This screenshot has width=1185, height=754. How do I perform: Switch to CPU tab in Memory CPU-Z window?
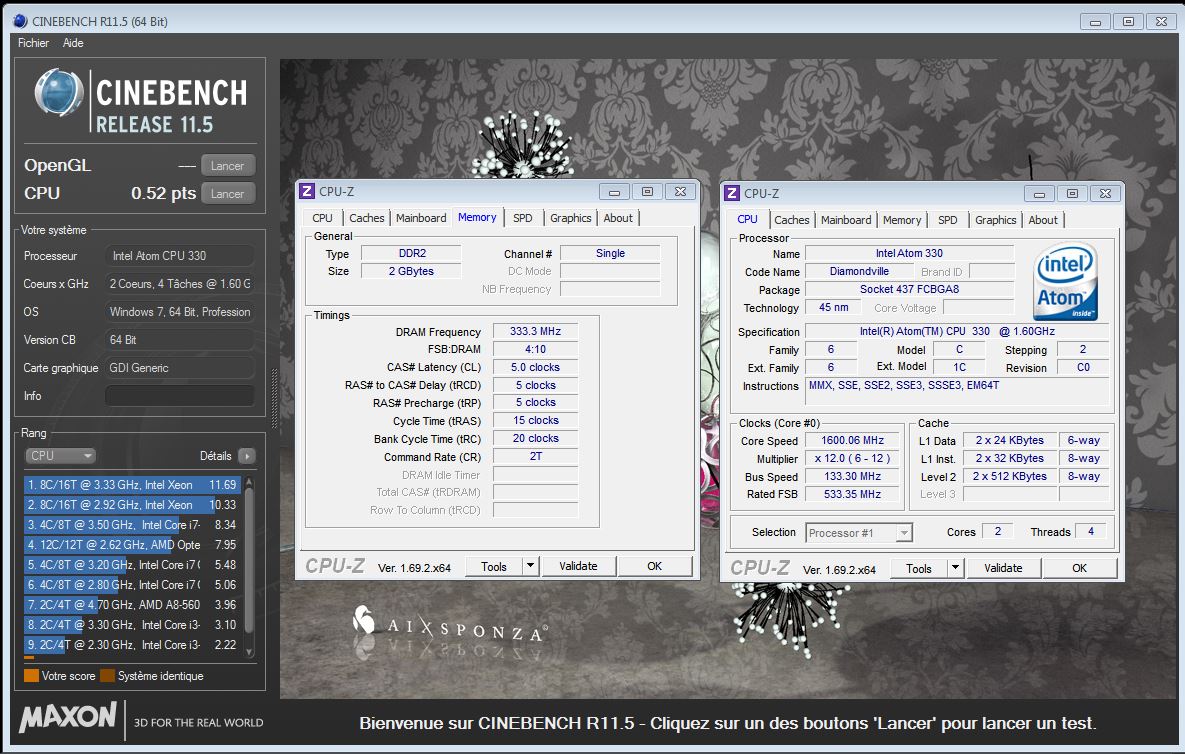(323, 218)
